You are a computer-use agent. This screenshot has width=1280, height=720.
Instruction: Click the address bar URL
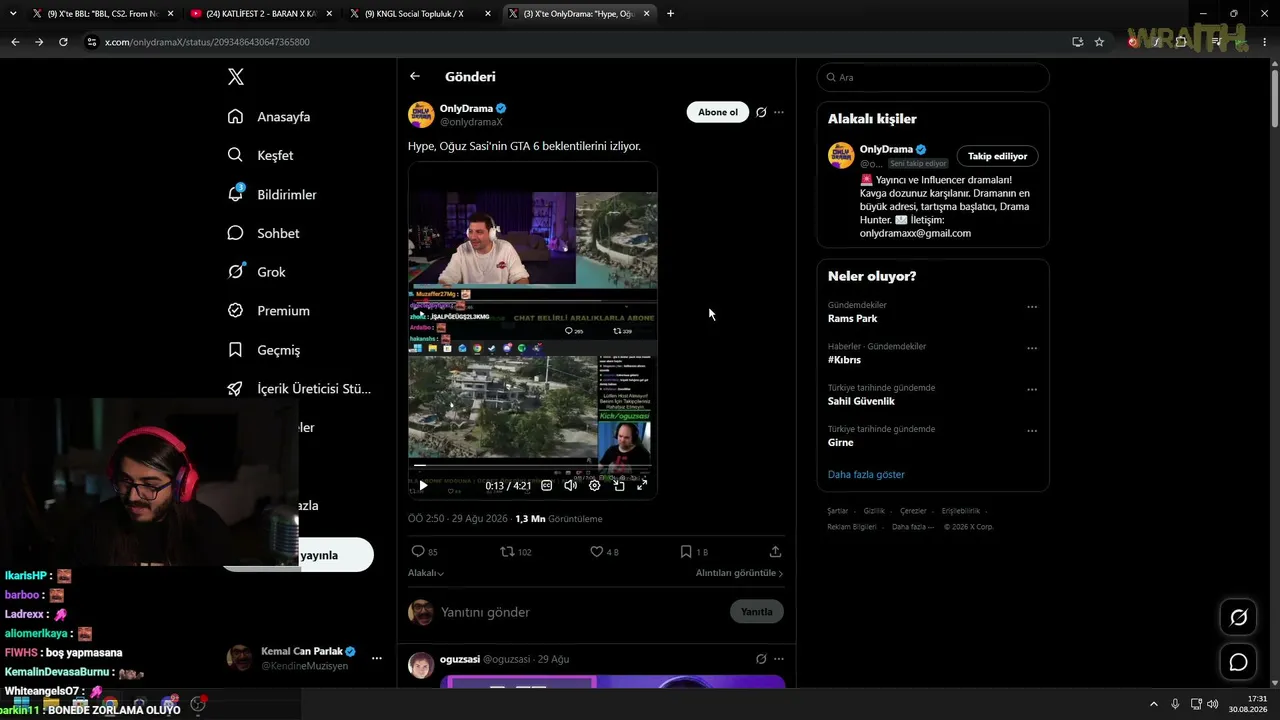pos(207,42)
